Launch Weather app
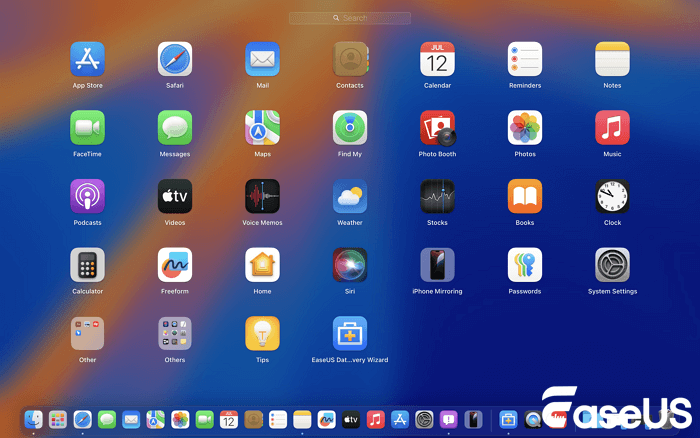This screenshot has height=438, width=700. pyautogui.click(x=350, y=196)
